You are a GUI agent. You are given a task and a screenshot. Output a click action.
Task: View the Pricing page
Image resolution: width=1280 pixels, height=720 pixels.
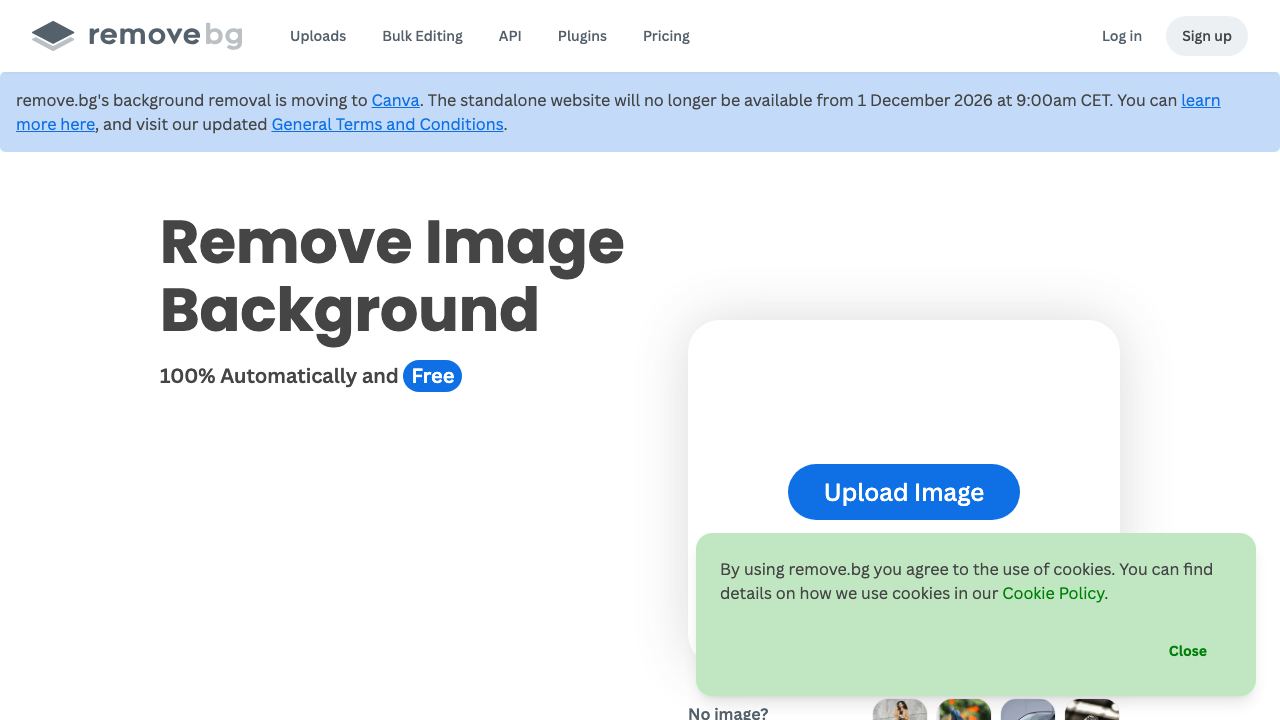pos(666,36)
